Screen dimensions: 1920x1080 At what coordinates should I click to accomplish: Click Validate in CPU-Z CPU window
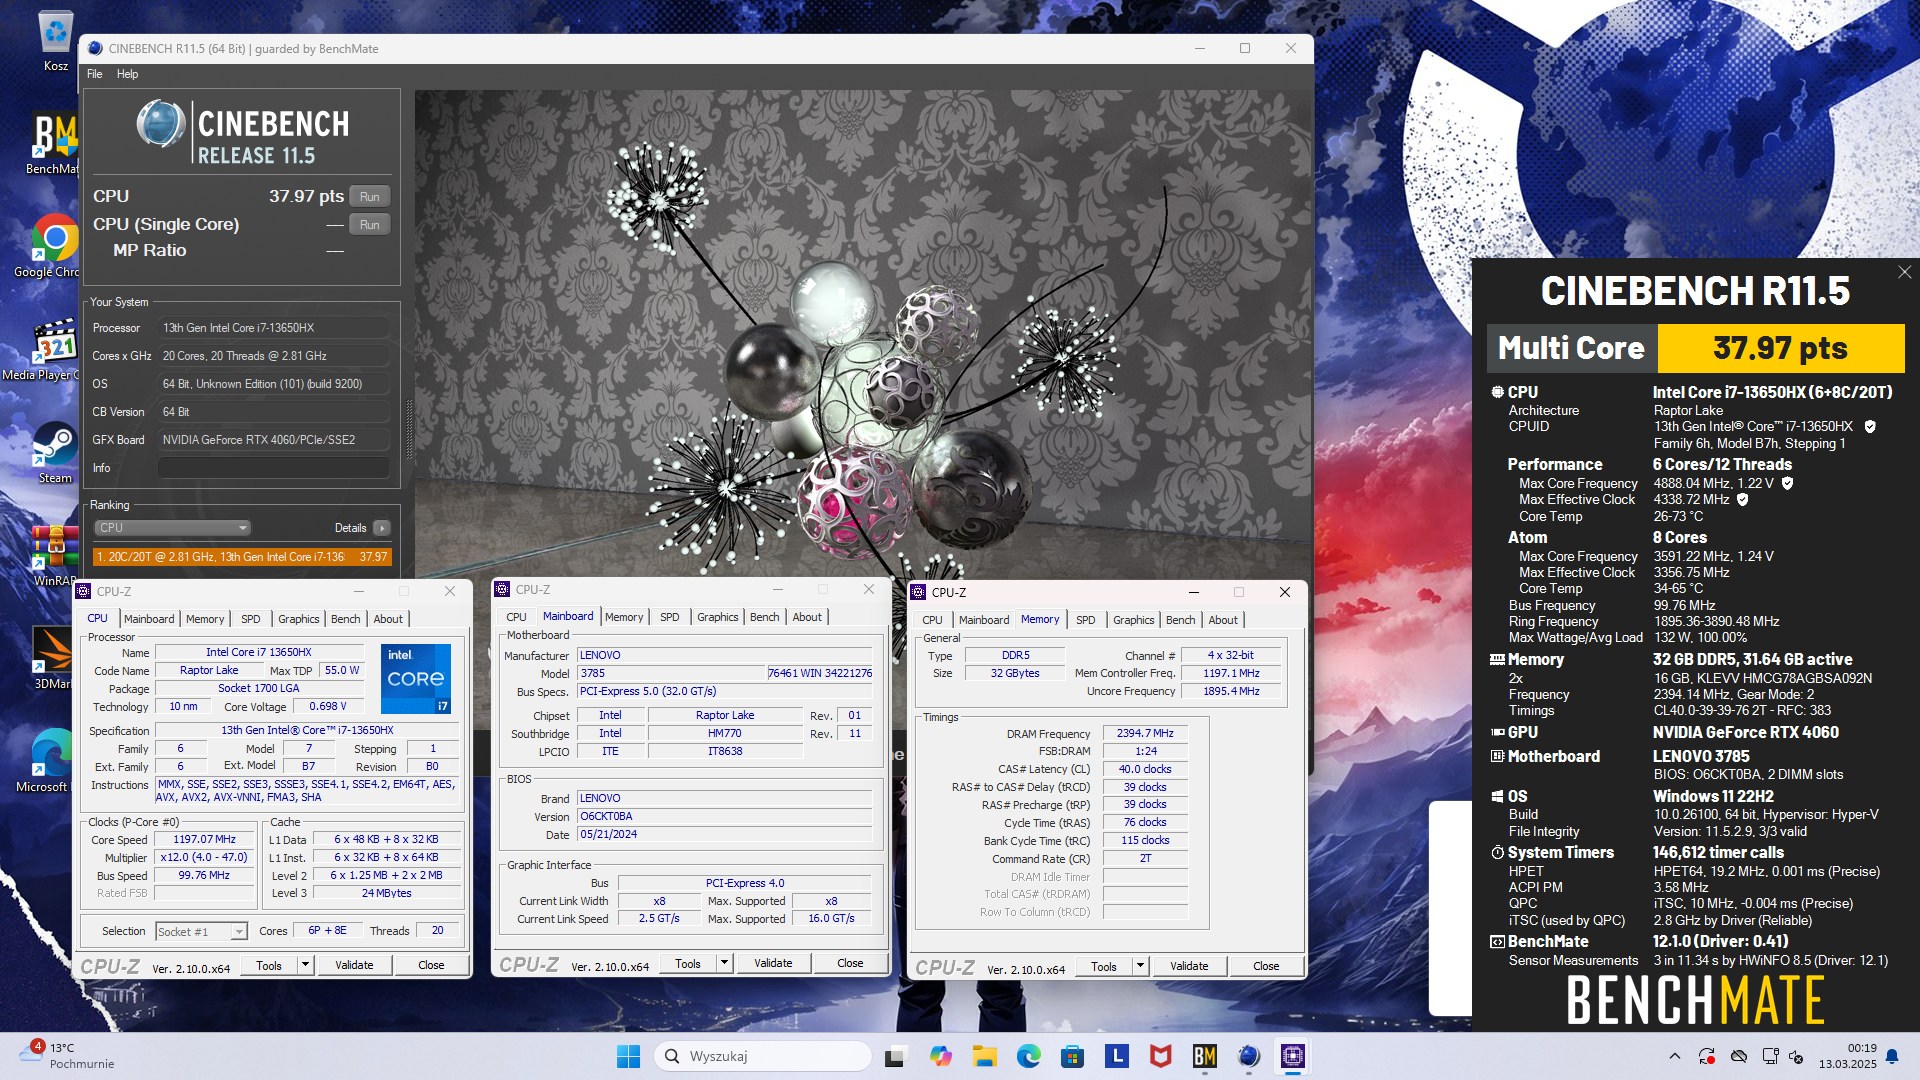(x=354, y=965)
